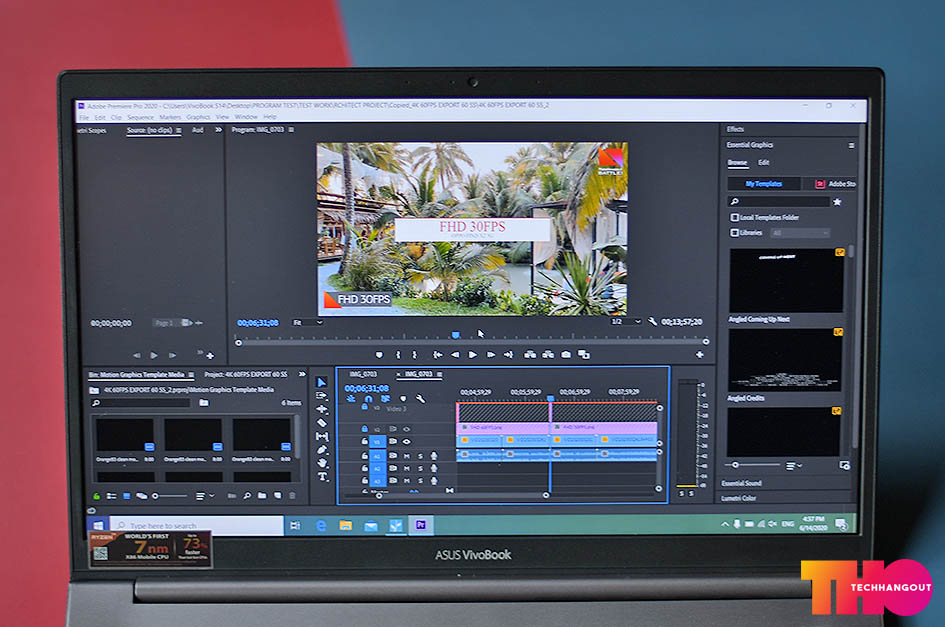Screen dimensions: 945x627
Task: Expand Source panel overflow tabs chevron
Action: pos(218,130)
